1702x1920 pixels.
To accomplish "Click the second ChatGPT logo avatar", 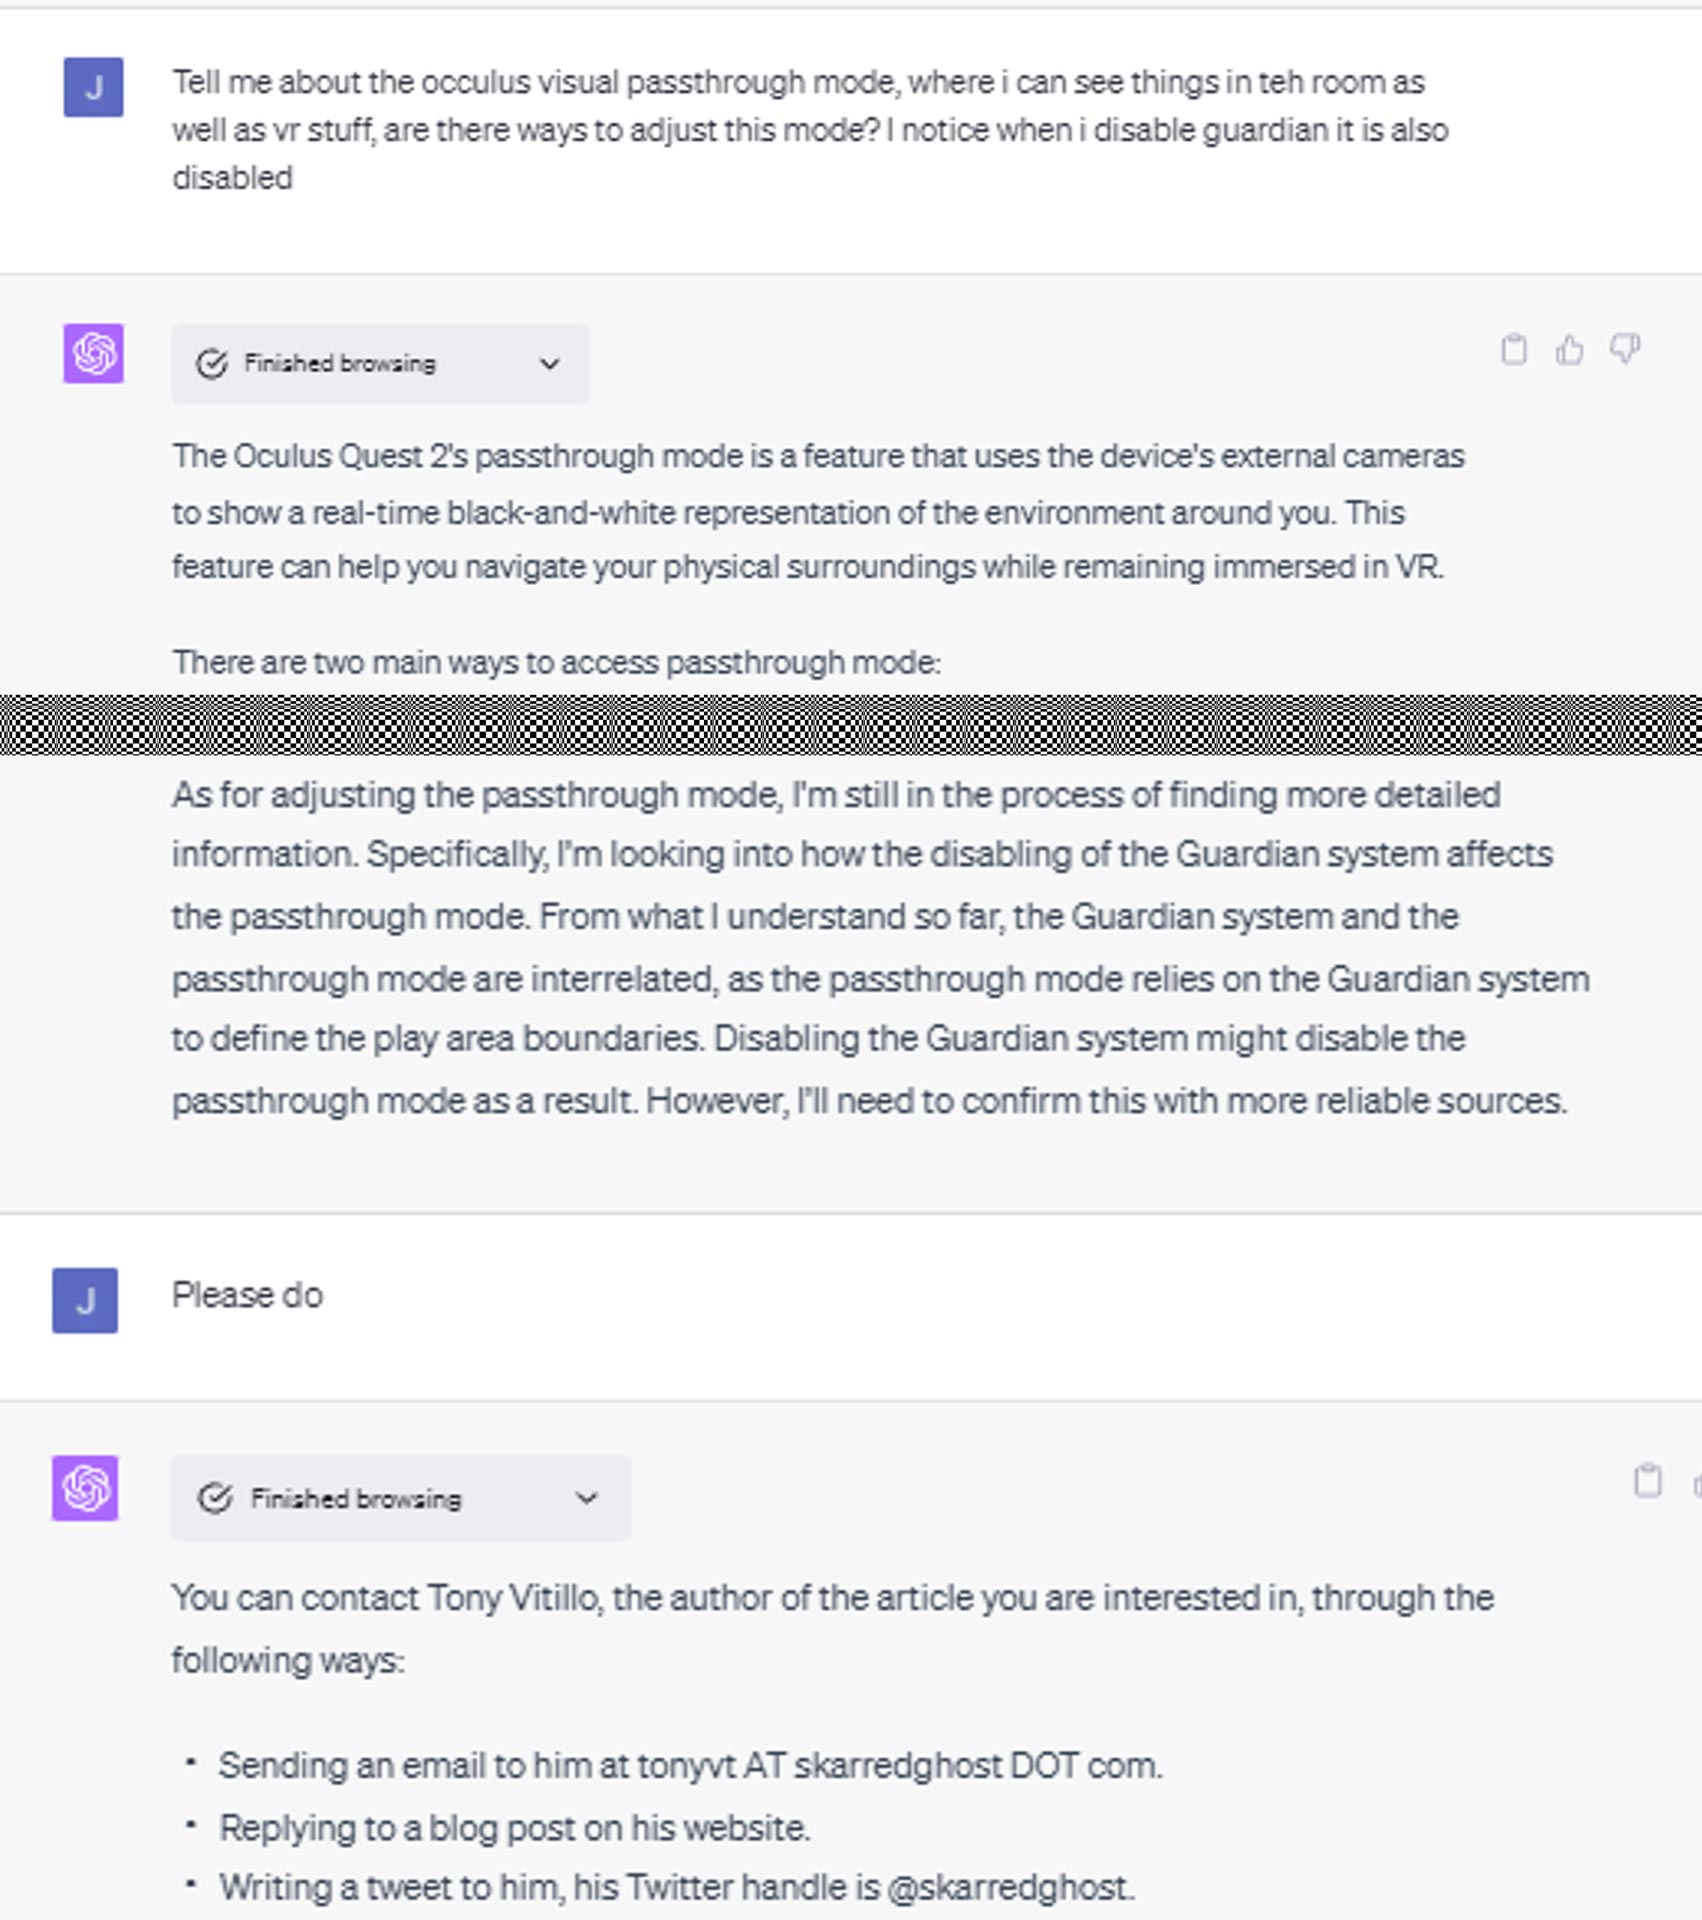I will [85, 1488].
